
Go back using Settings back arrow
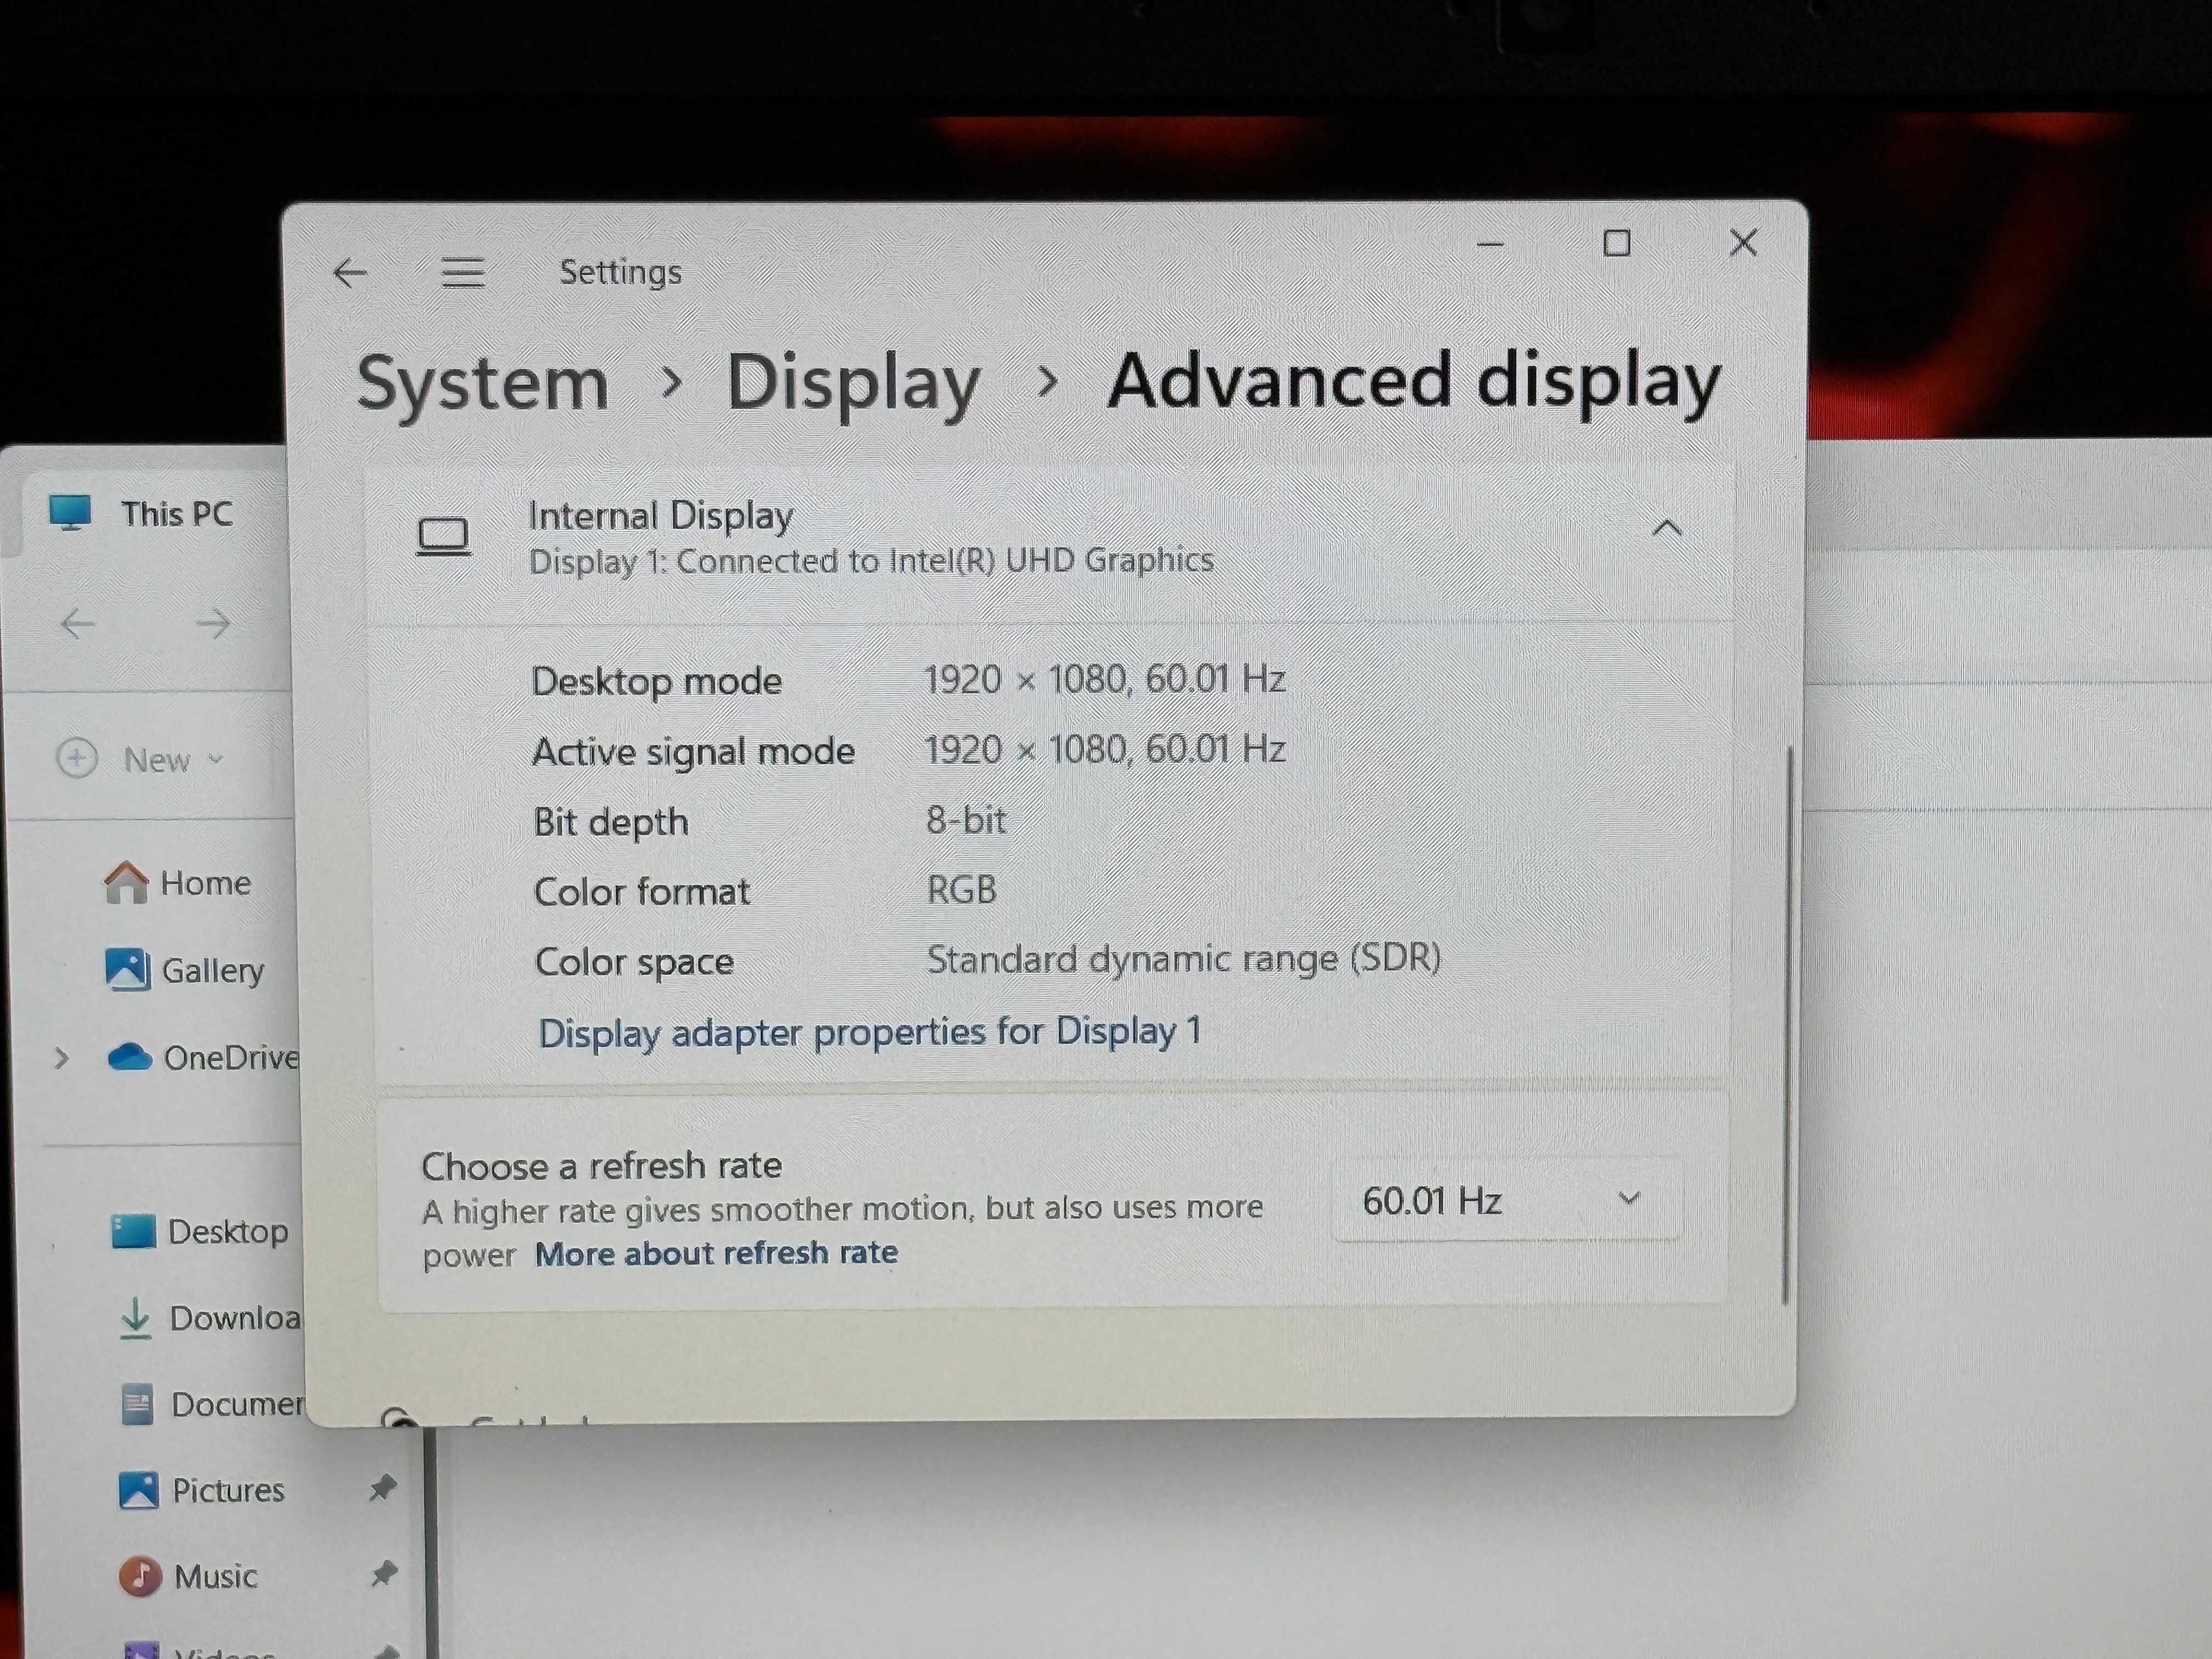click(350, 272)
